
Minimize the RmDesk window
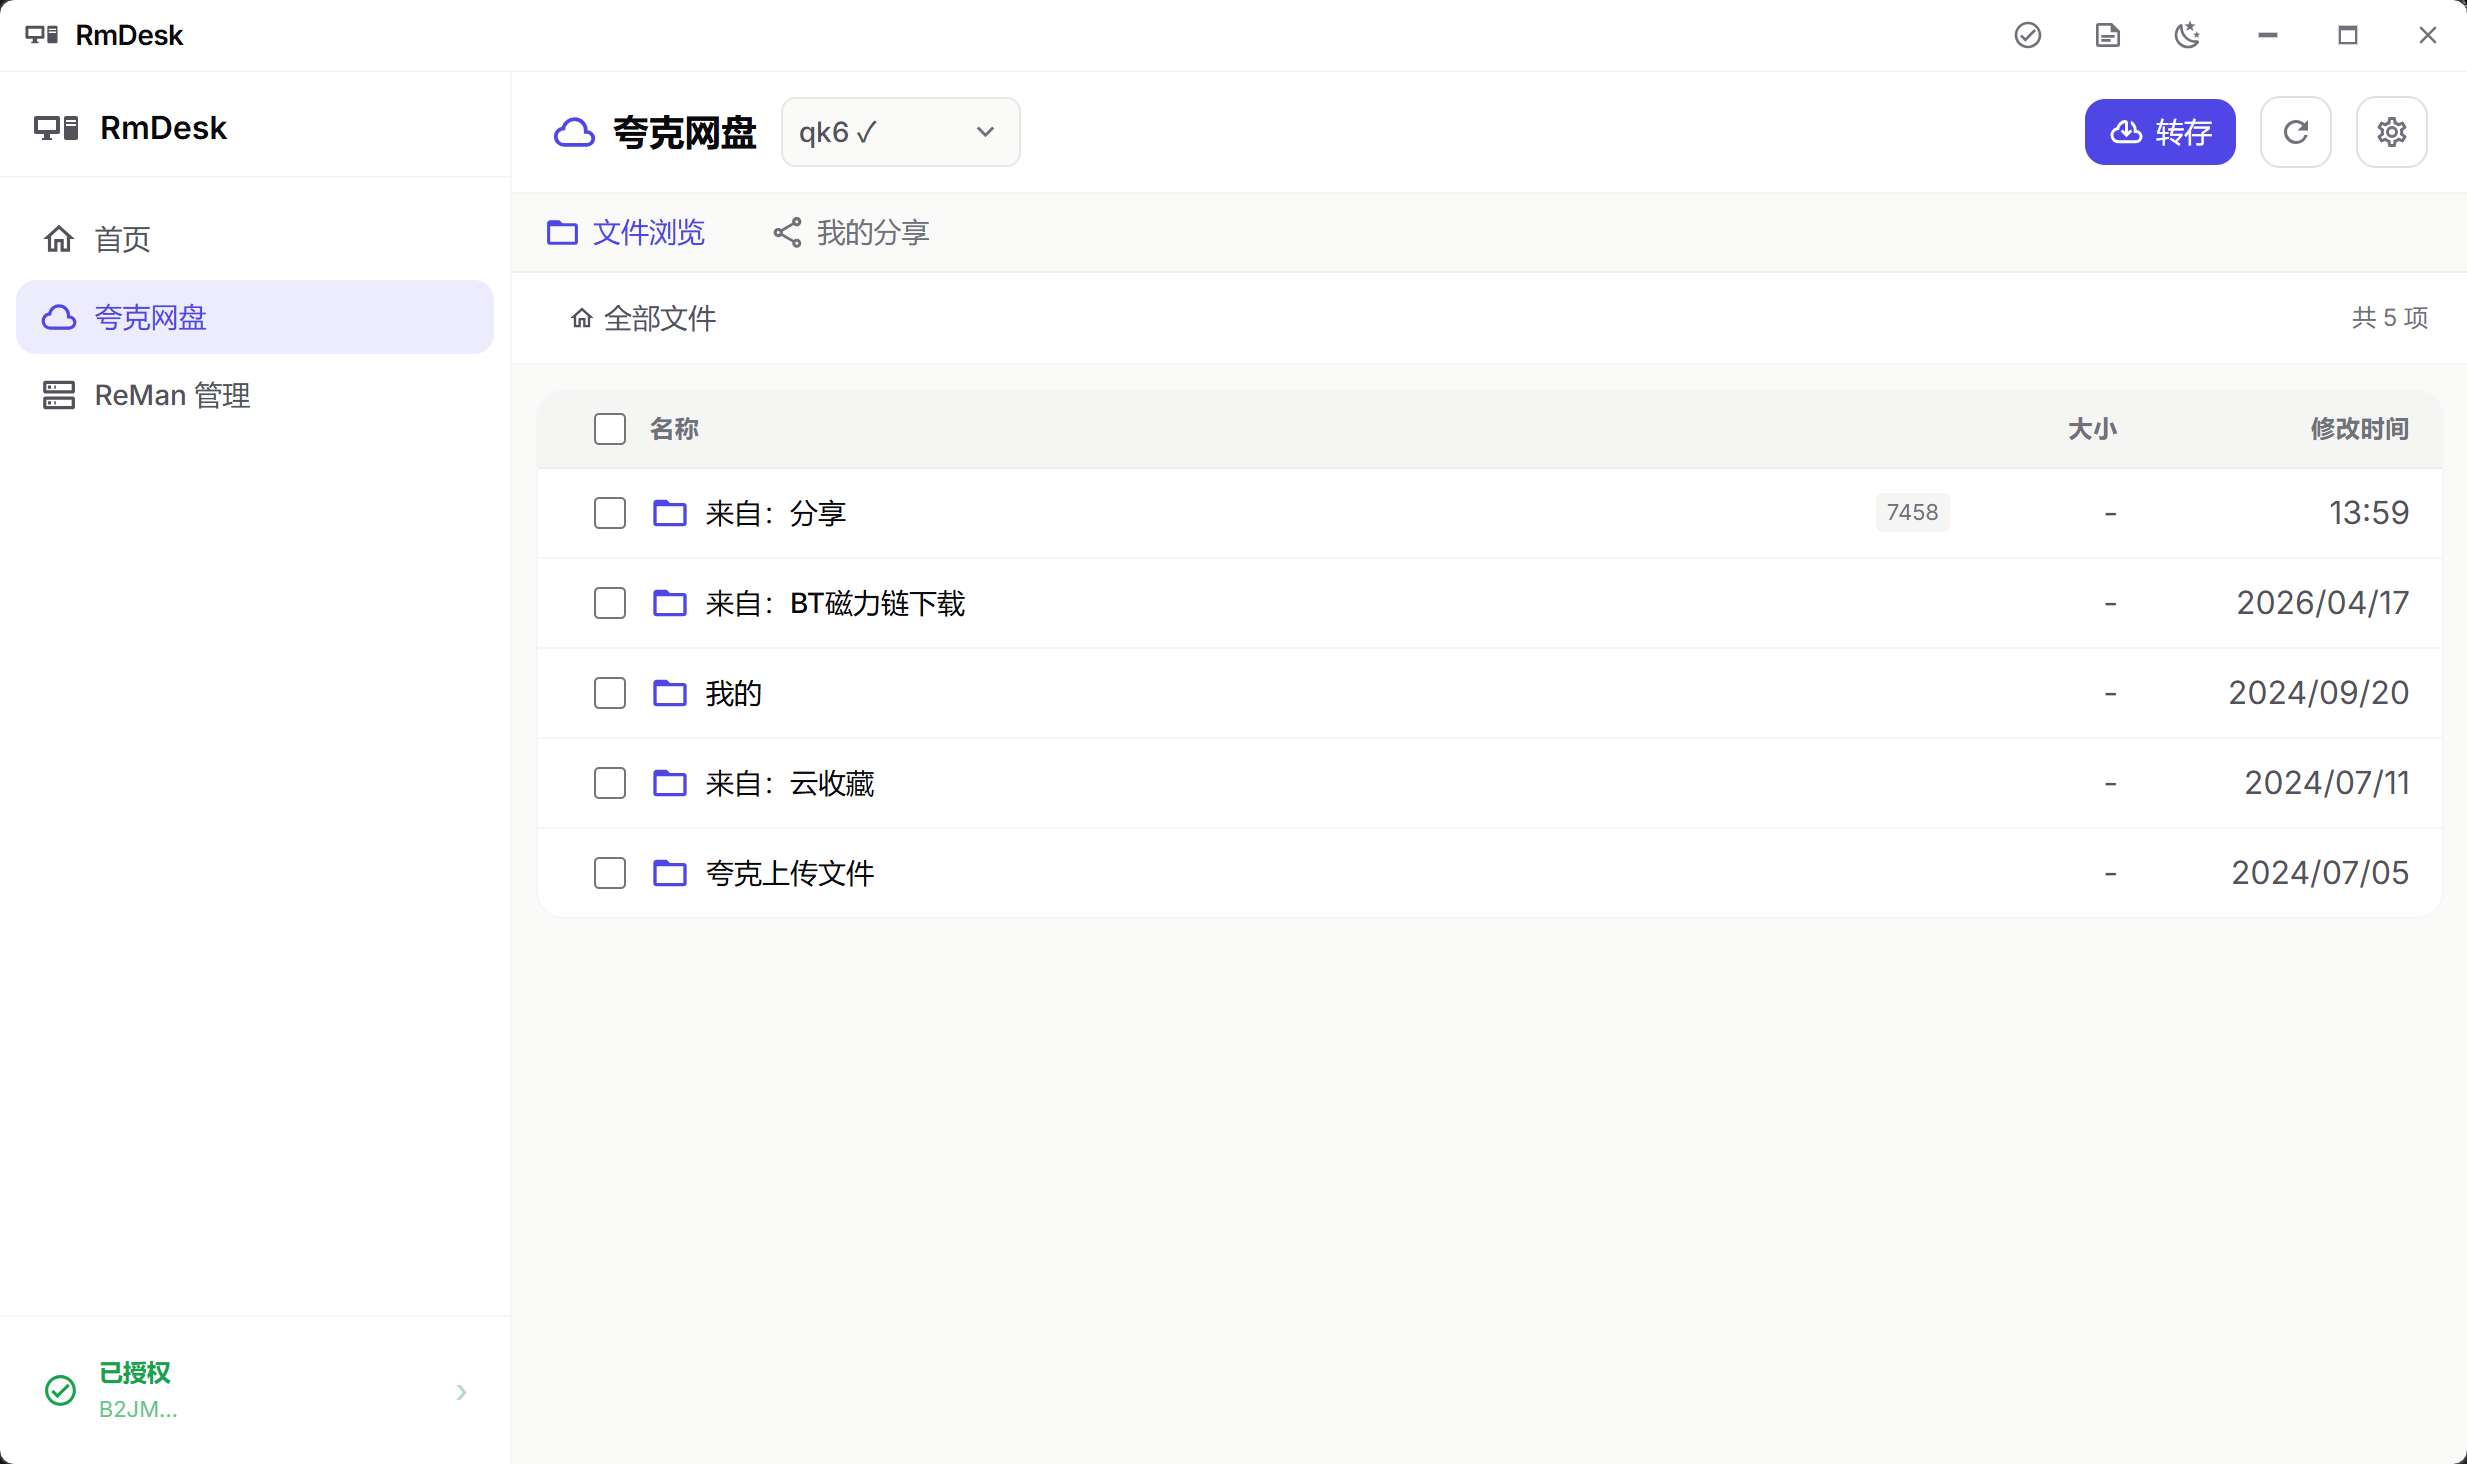point(2267,35)
